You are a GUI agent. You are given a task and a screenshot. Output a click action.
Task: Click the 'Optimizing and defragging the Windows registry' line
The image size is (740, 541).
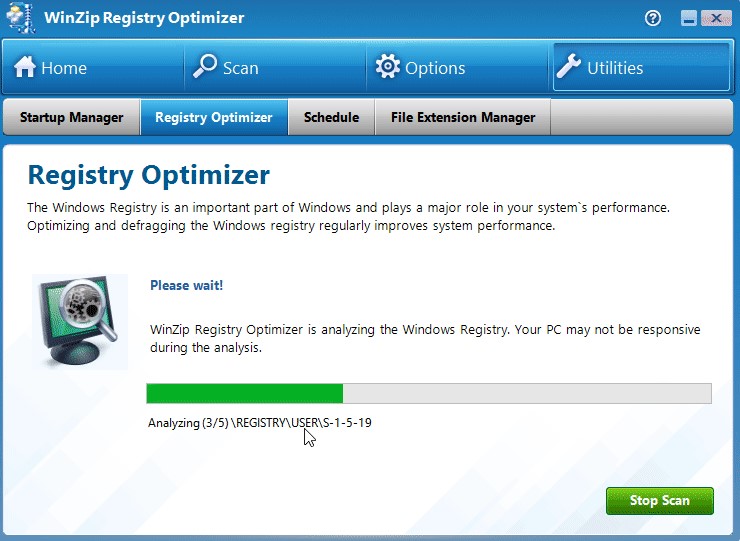(x=291, y=226)
